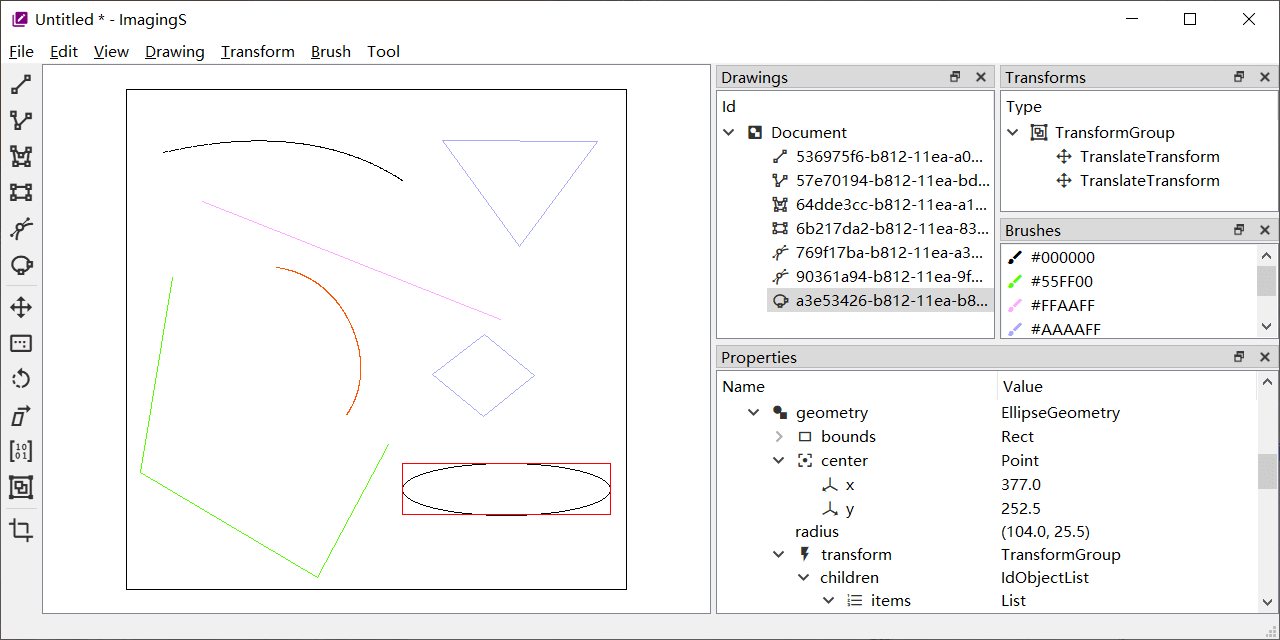Collapse the Document tree node
Screen dimensions: 1280x640
coord(729,132)
